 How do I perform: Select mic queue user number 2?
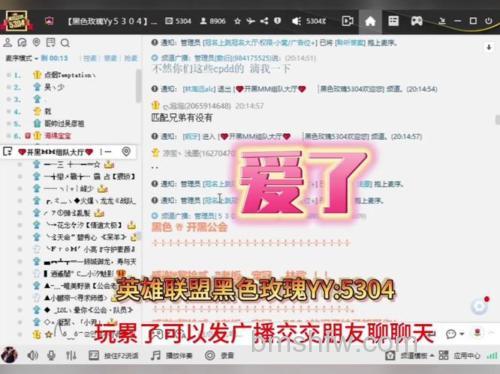point(70,87)
